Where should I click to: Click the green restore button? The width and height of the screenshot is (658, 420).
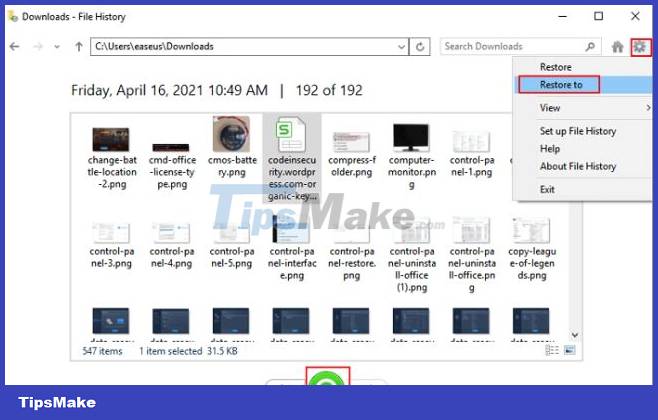coord(327,377)
